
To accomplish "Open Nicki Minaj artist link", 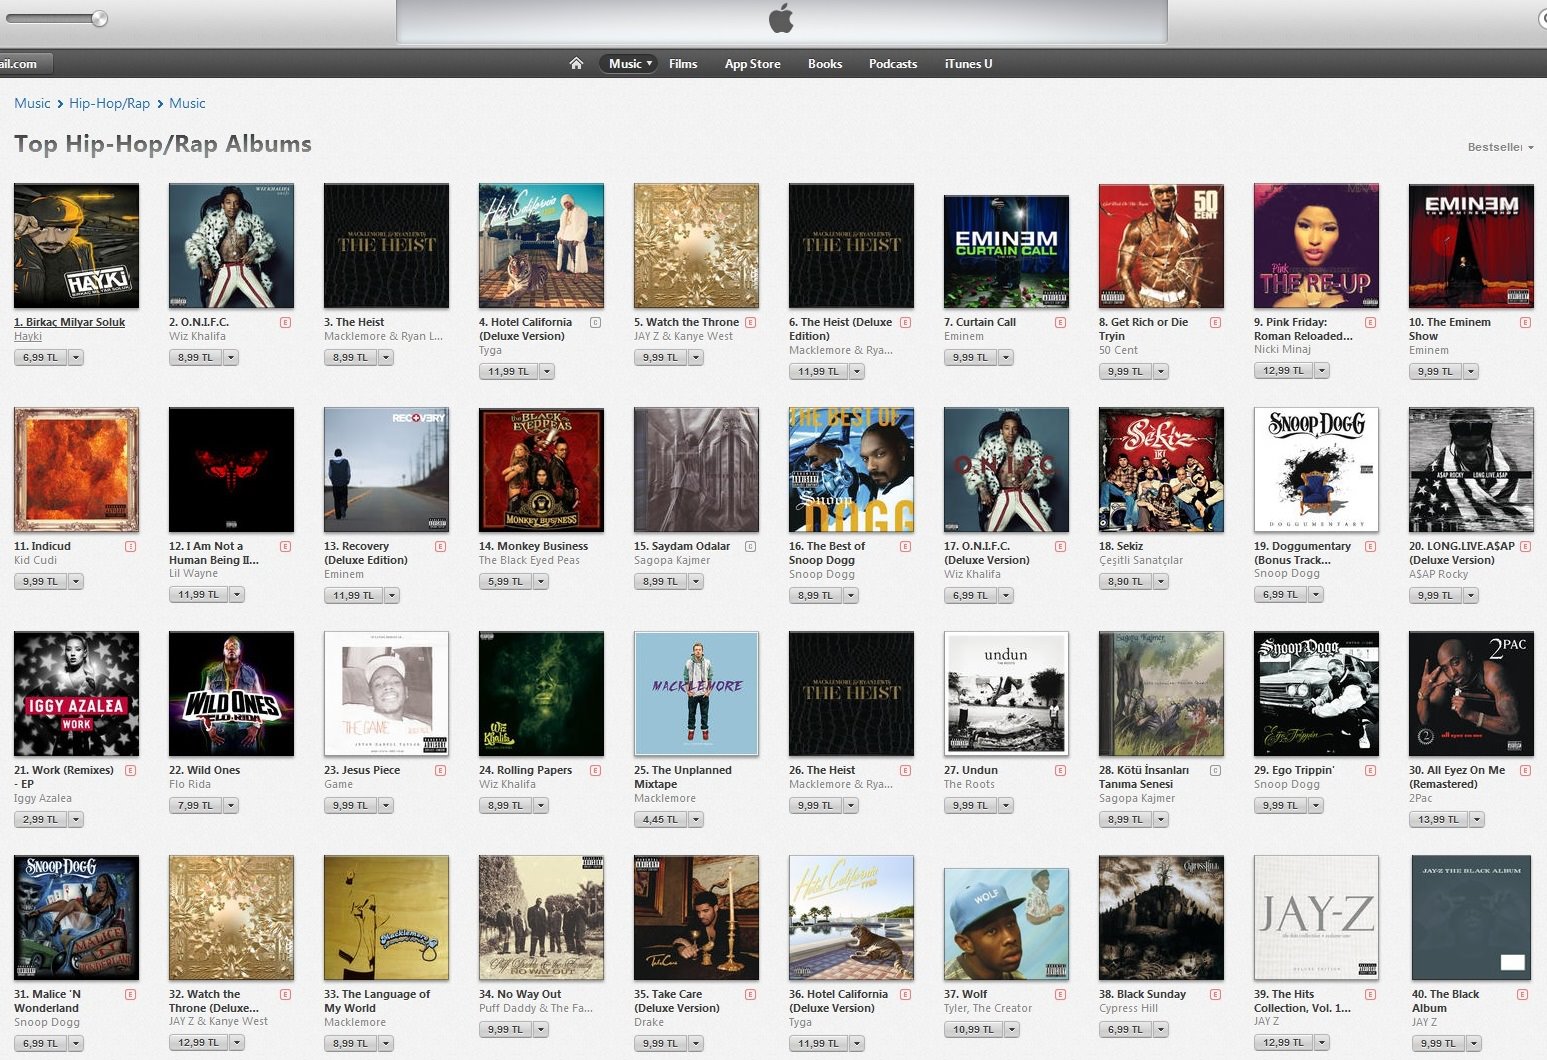I will [x=1282, y=349].
